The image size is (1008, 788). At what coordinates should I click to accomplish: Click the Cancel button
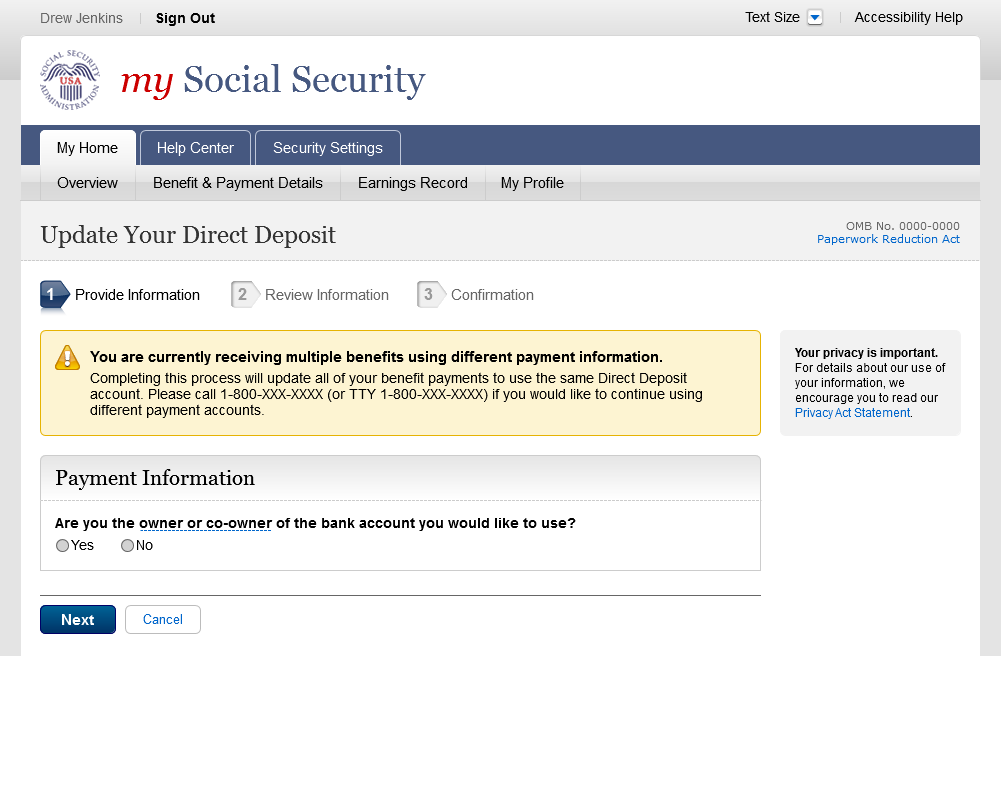click(162, 620)
